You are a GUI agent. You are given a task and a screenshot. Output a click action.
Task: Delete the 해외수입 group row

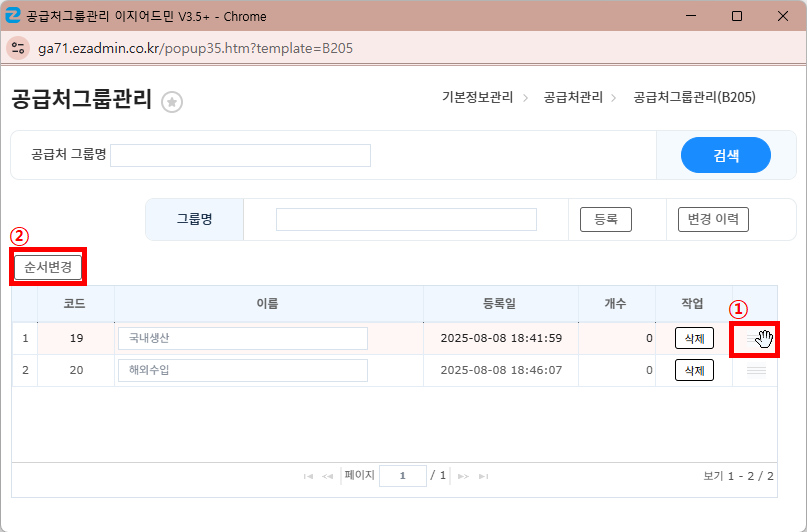[694, 371]
